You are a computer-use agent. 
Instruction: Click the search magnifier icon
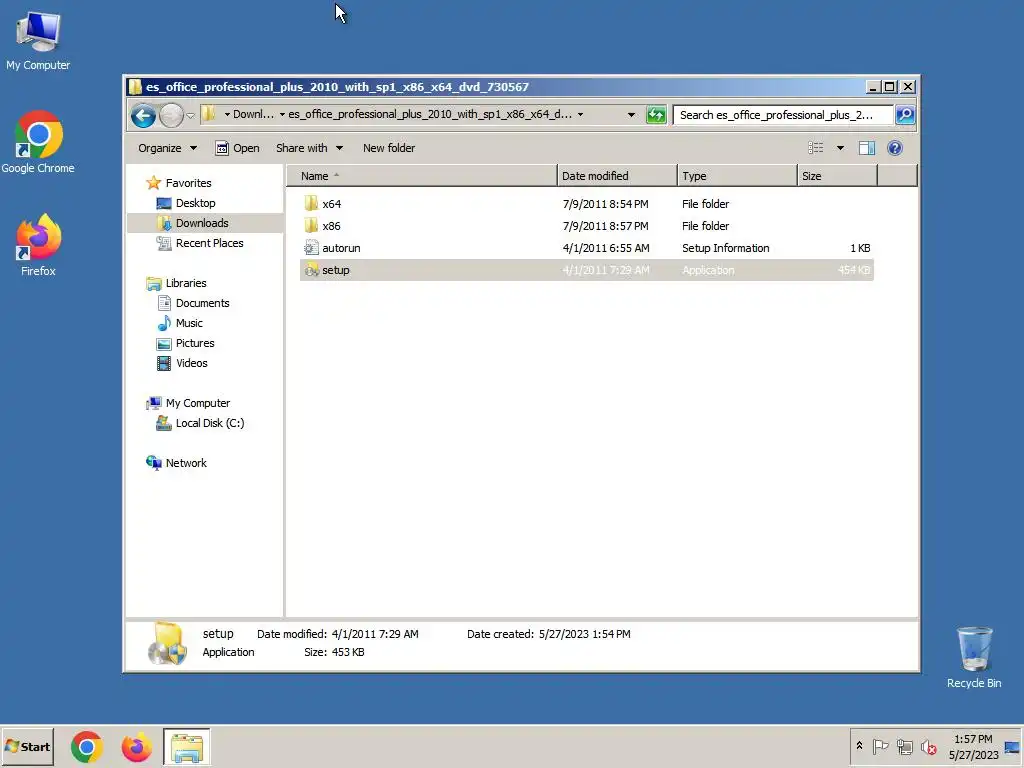[904, 115]
